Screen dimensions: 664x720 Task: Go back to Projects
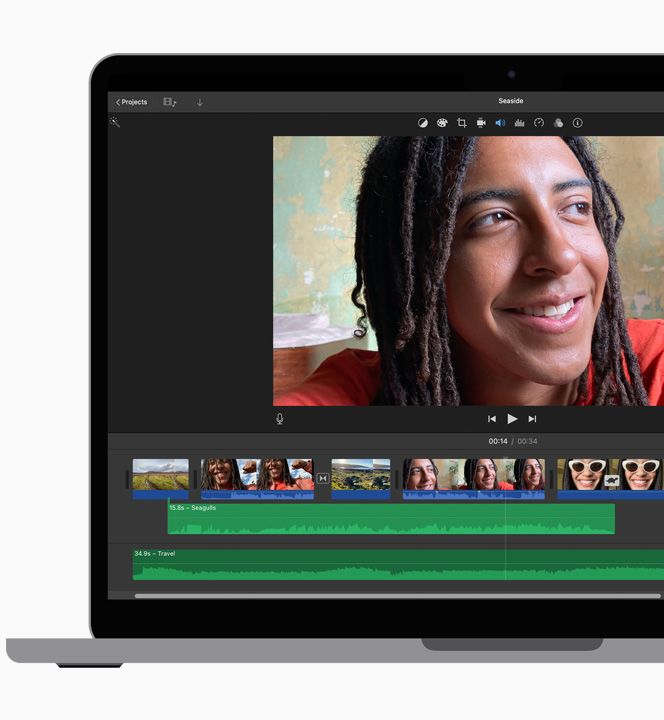pos(131,102)
